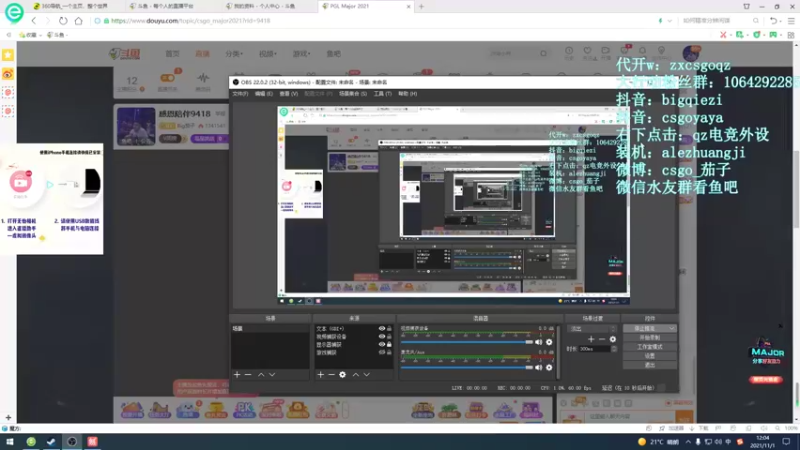Open the notification center in the taskbar
The image size is (800, 450).
[x=786, y=441]
